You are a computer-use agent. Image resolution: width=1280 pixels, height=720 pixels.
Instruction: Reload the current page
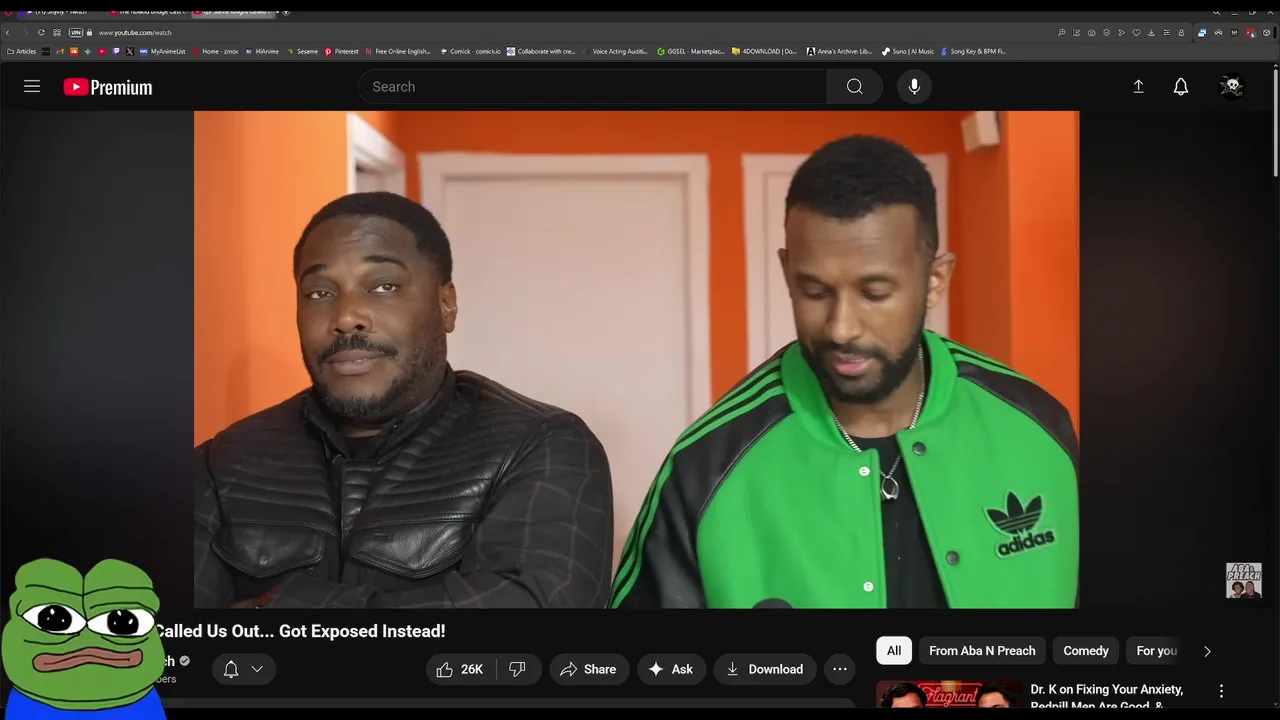(41, 32)
